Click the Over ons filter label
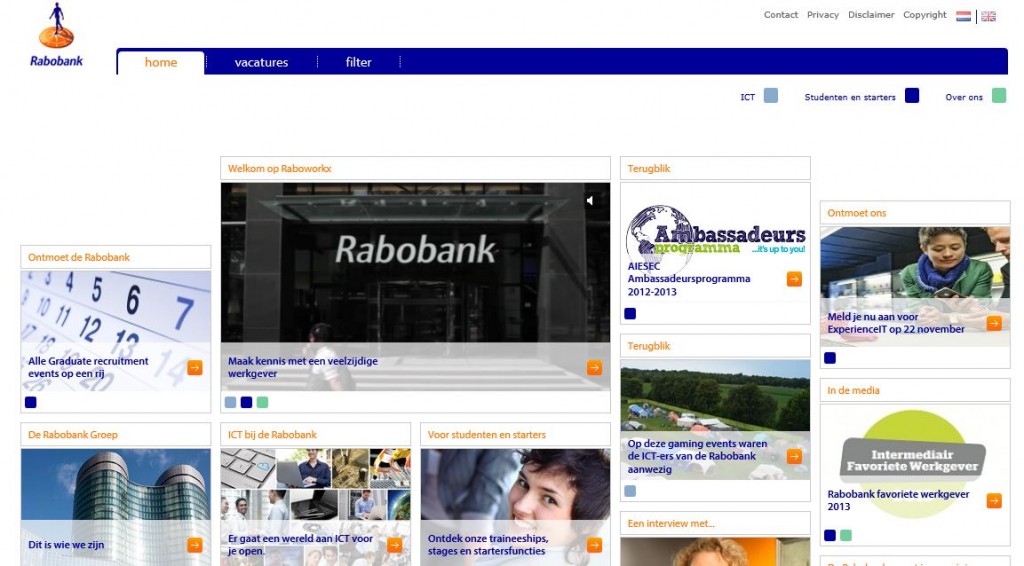 pyautogui.click(x=964, y=97)
